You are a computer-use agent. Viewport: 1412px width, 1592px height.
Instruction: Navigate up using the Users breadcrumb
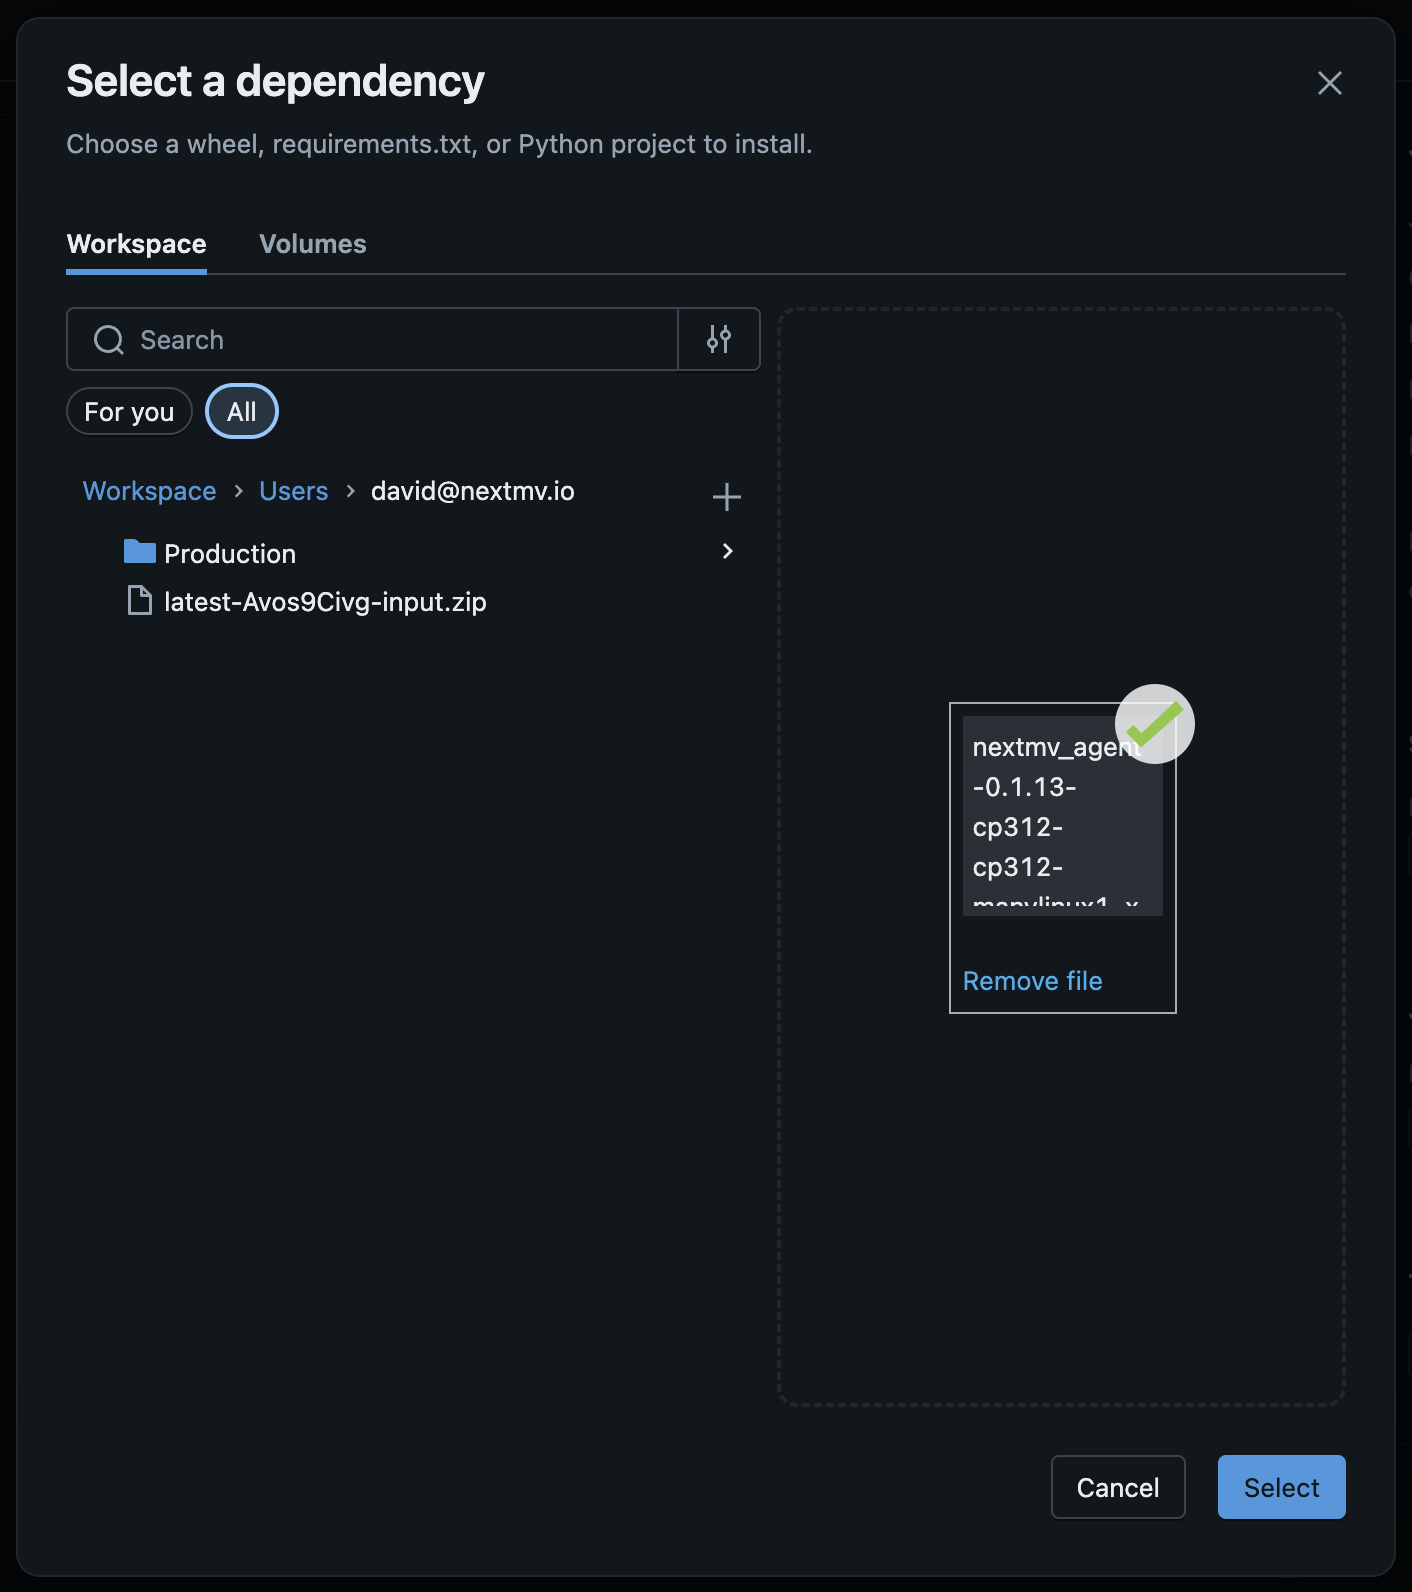(293, 491)
